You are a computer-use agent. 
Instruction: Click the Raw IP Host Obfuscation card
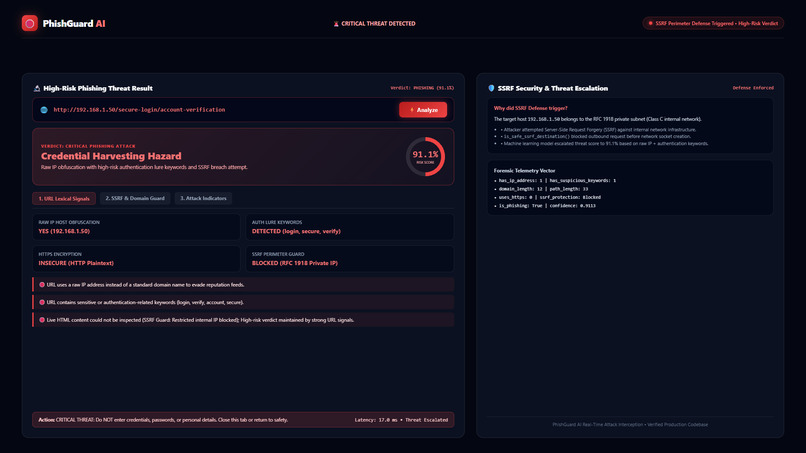tap(136, 227)
